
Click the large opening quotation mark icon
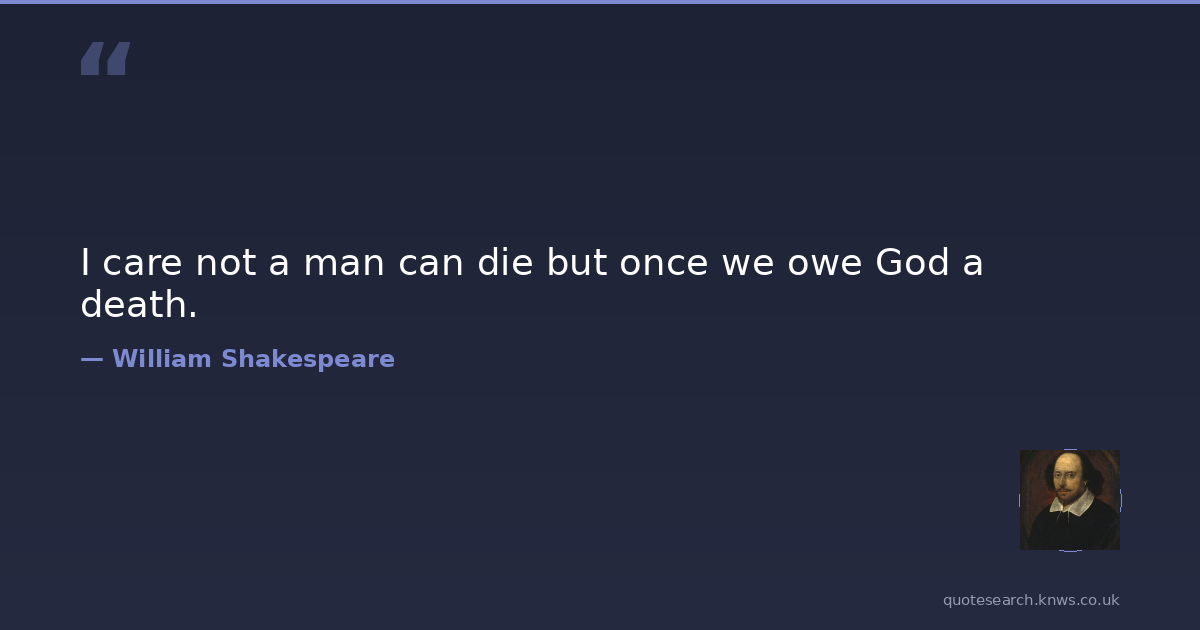[105, 59]
